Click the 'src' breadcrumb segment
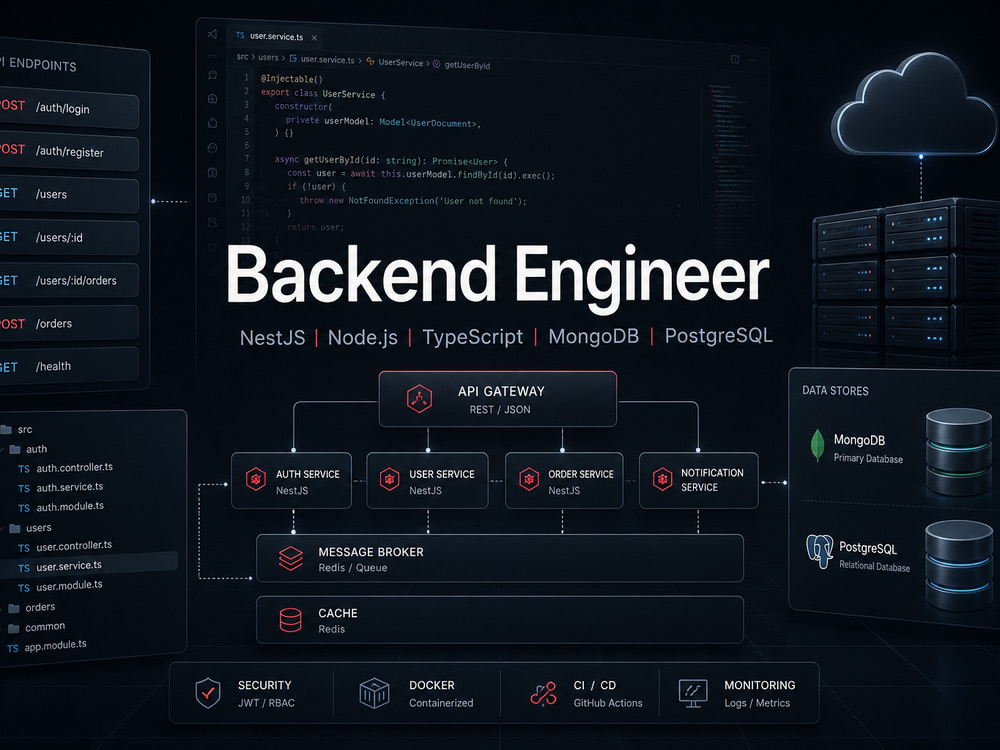Image resolution: width=1000 pixels, height=750 pixels. tap(242, 56)
